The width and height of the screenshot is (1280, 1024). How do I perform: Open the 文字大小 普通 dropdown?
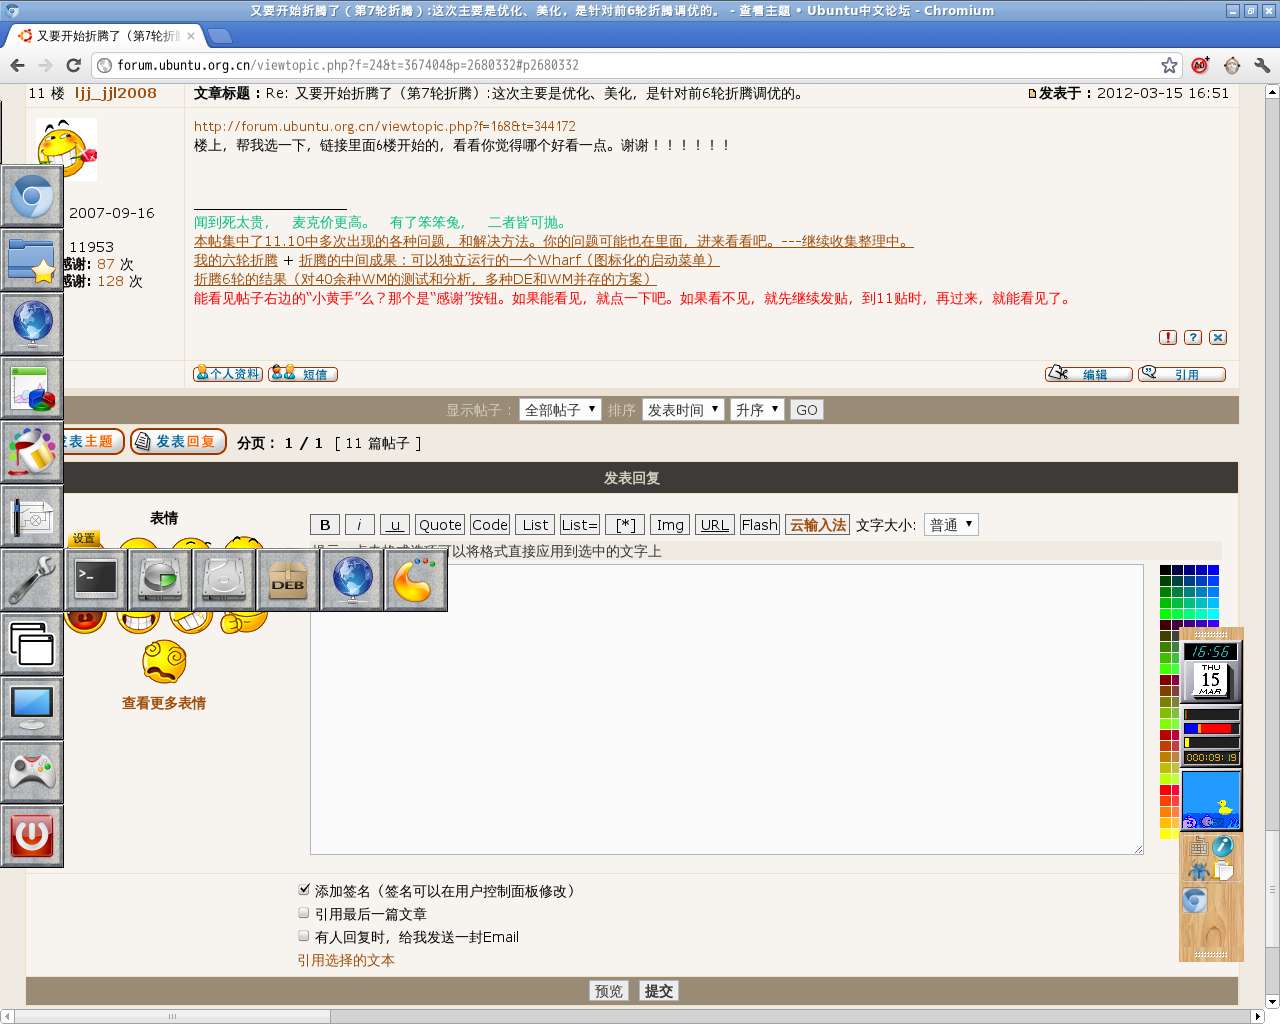[x=951, y=525]
